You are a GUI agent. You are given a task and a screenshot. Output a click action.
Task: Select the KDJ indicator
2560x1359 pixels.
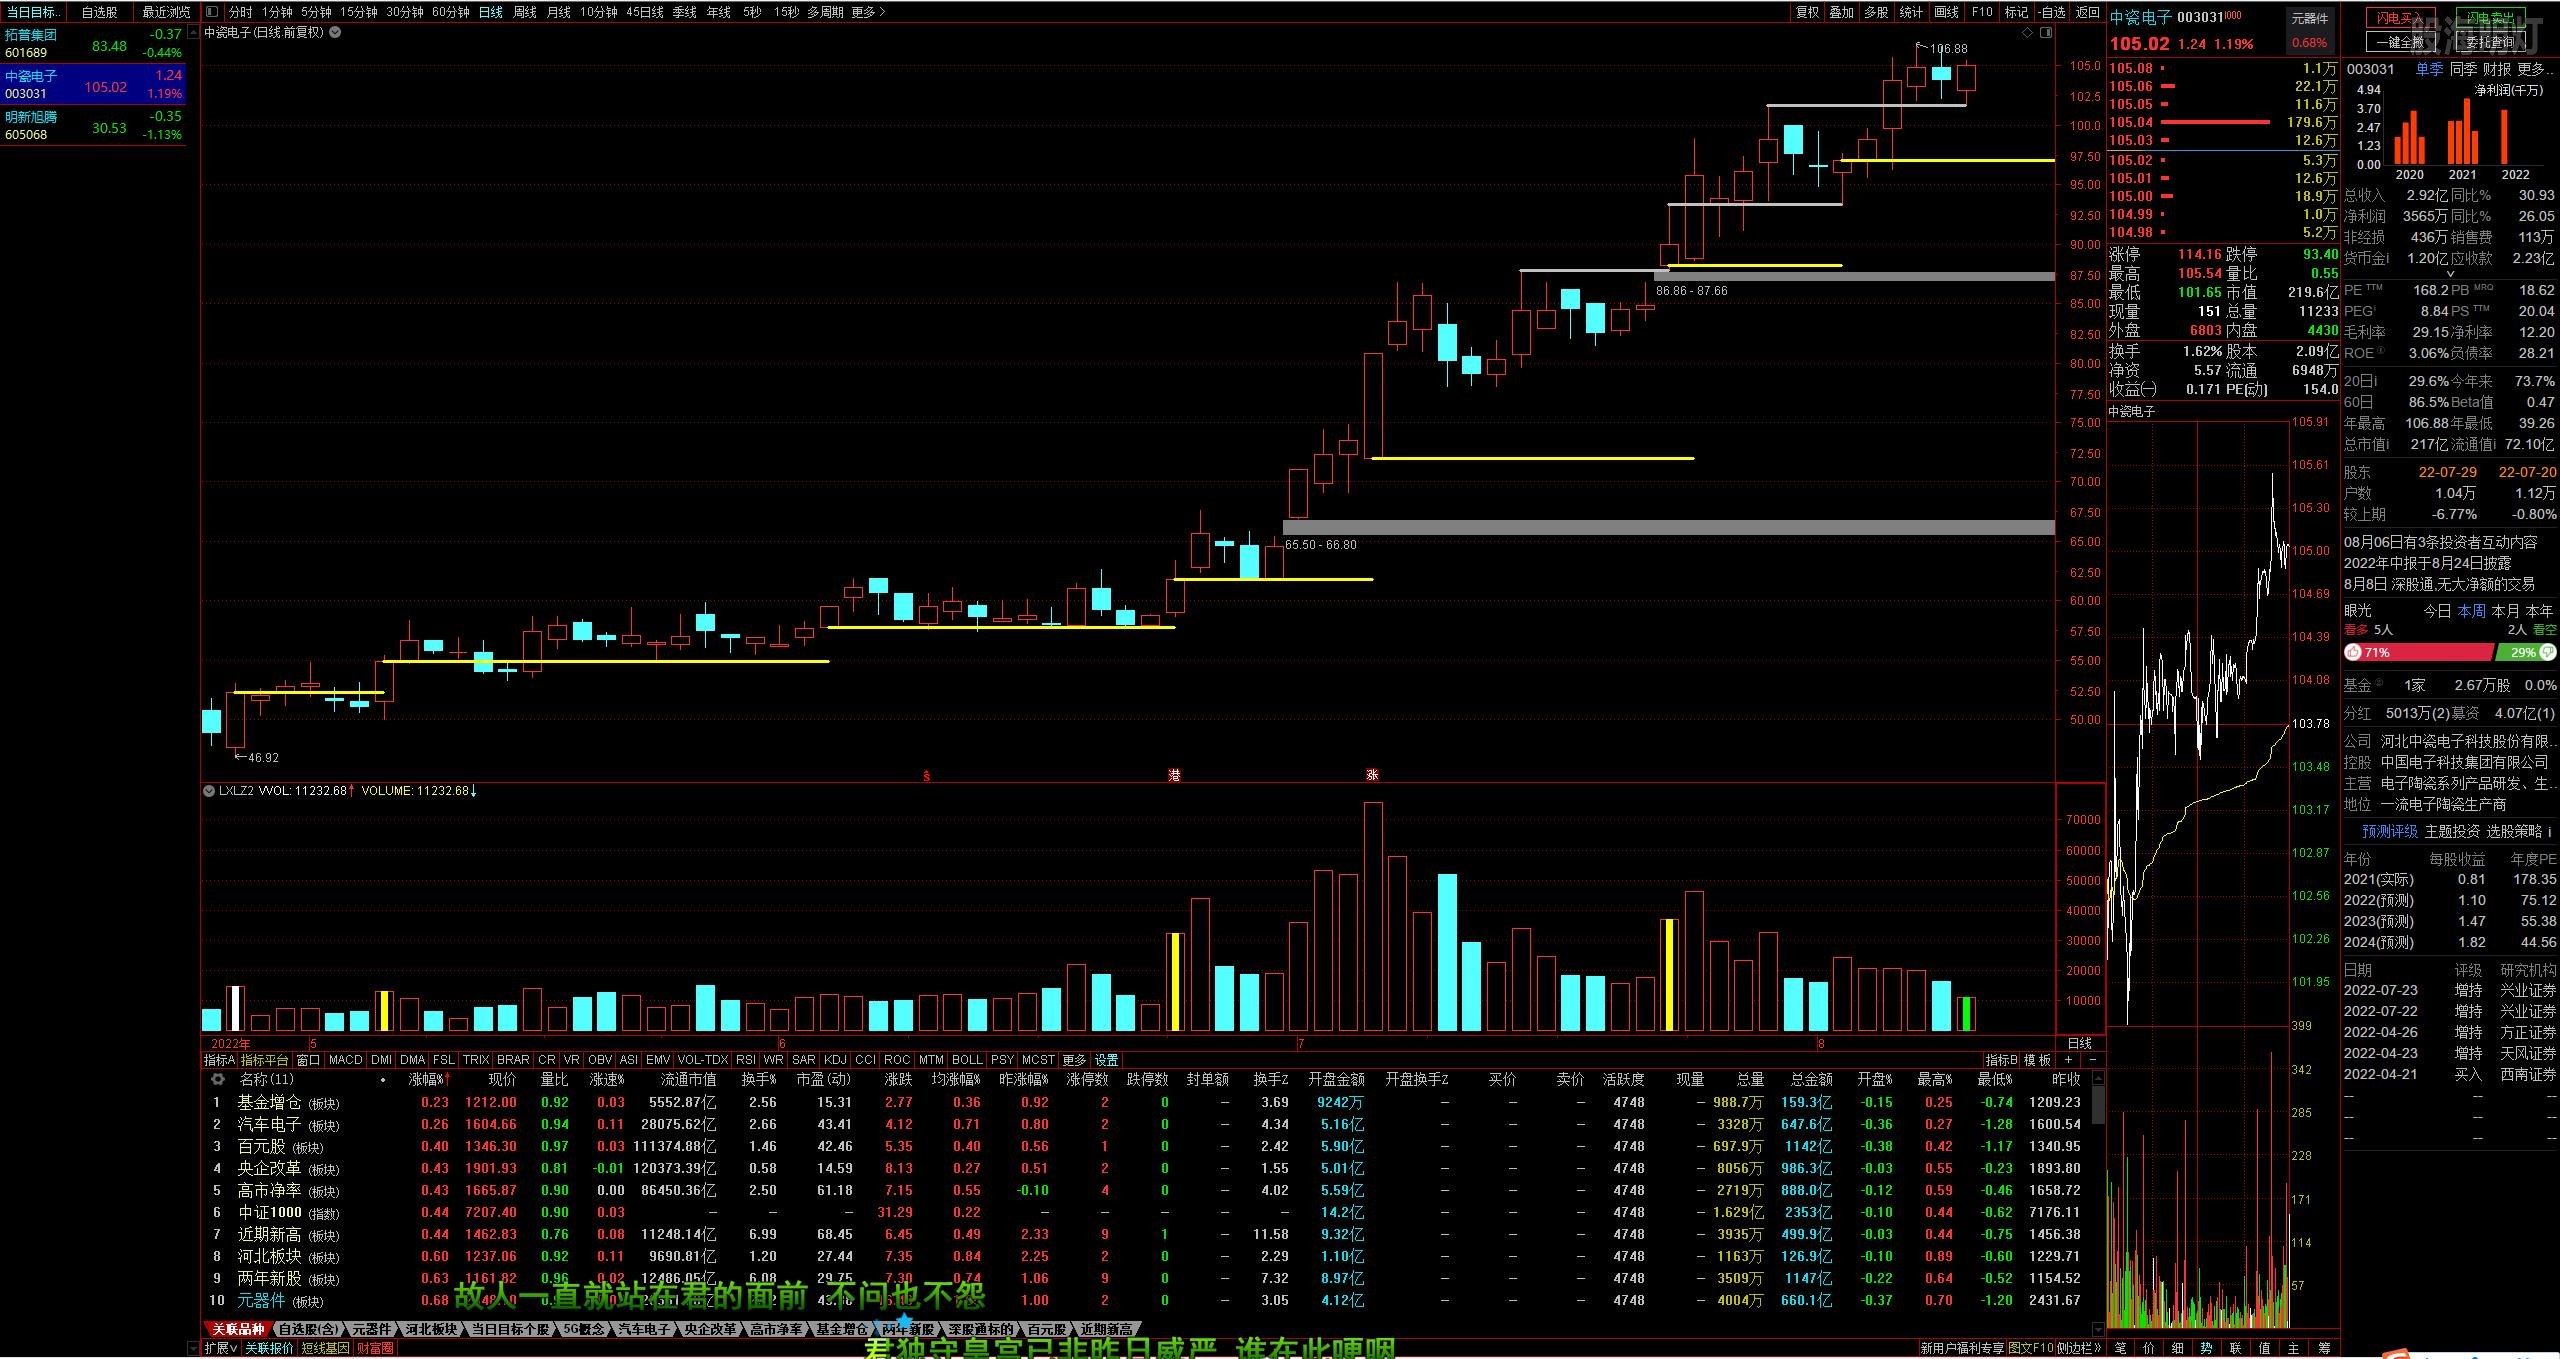click(835, 1060)
